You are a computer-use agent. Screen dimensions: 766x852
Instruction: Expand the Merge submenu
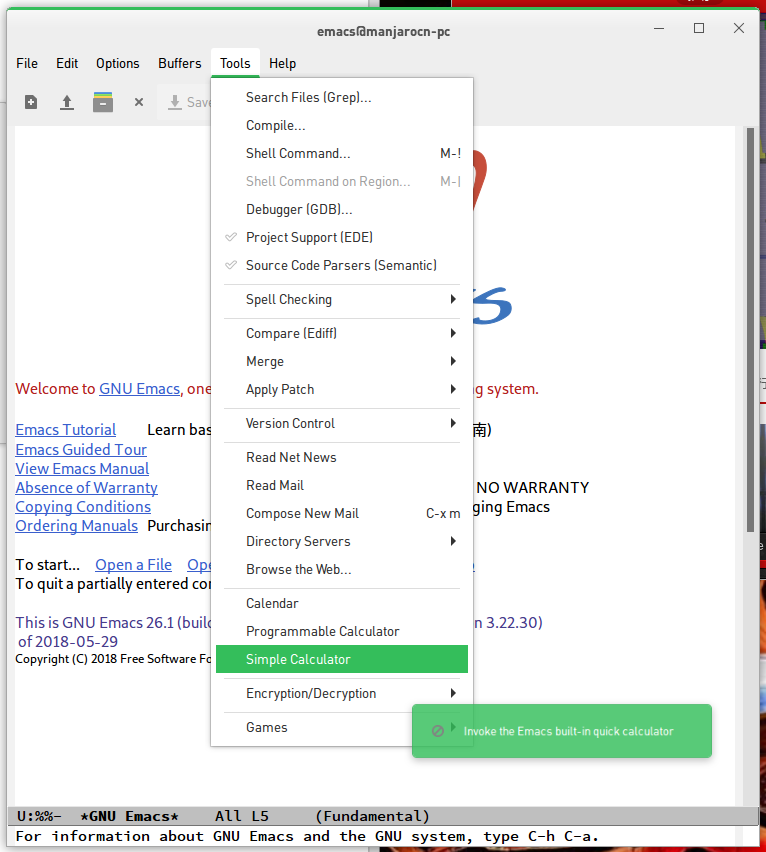coord(342,361)
